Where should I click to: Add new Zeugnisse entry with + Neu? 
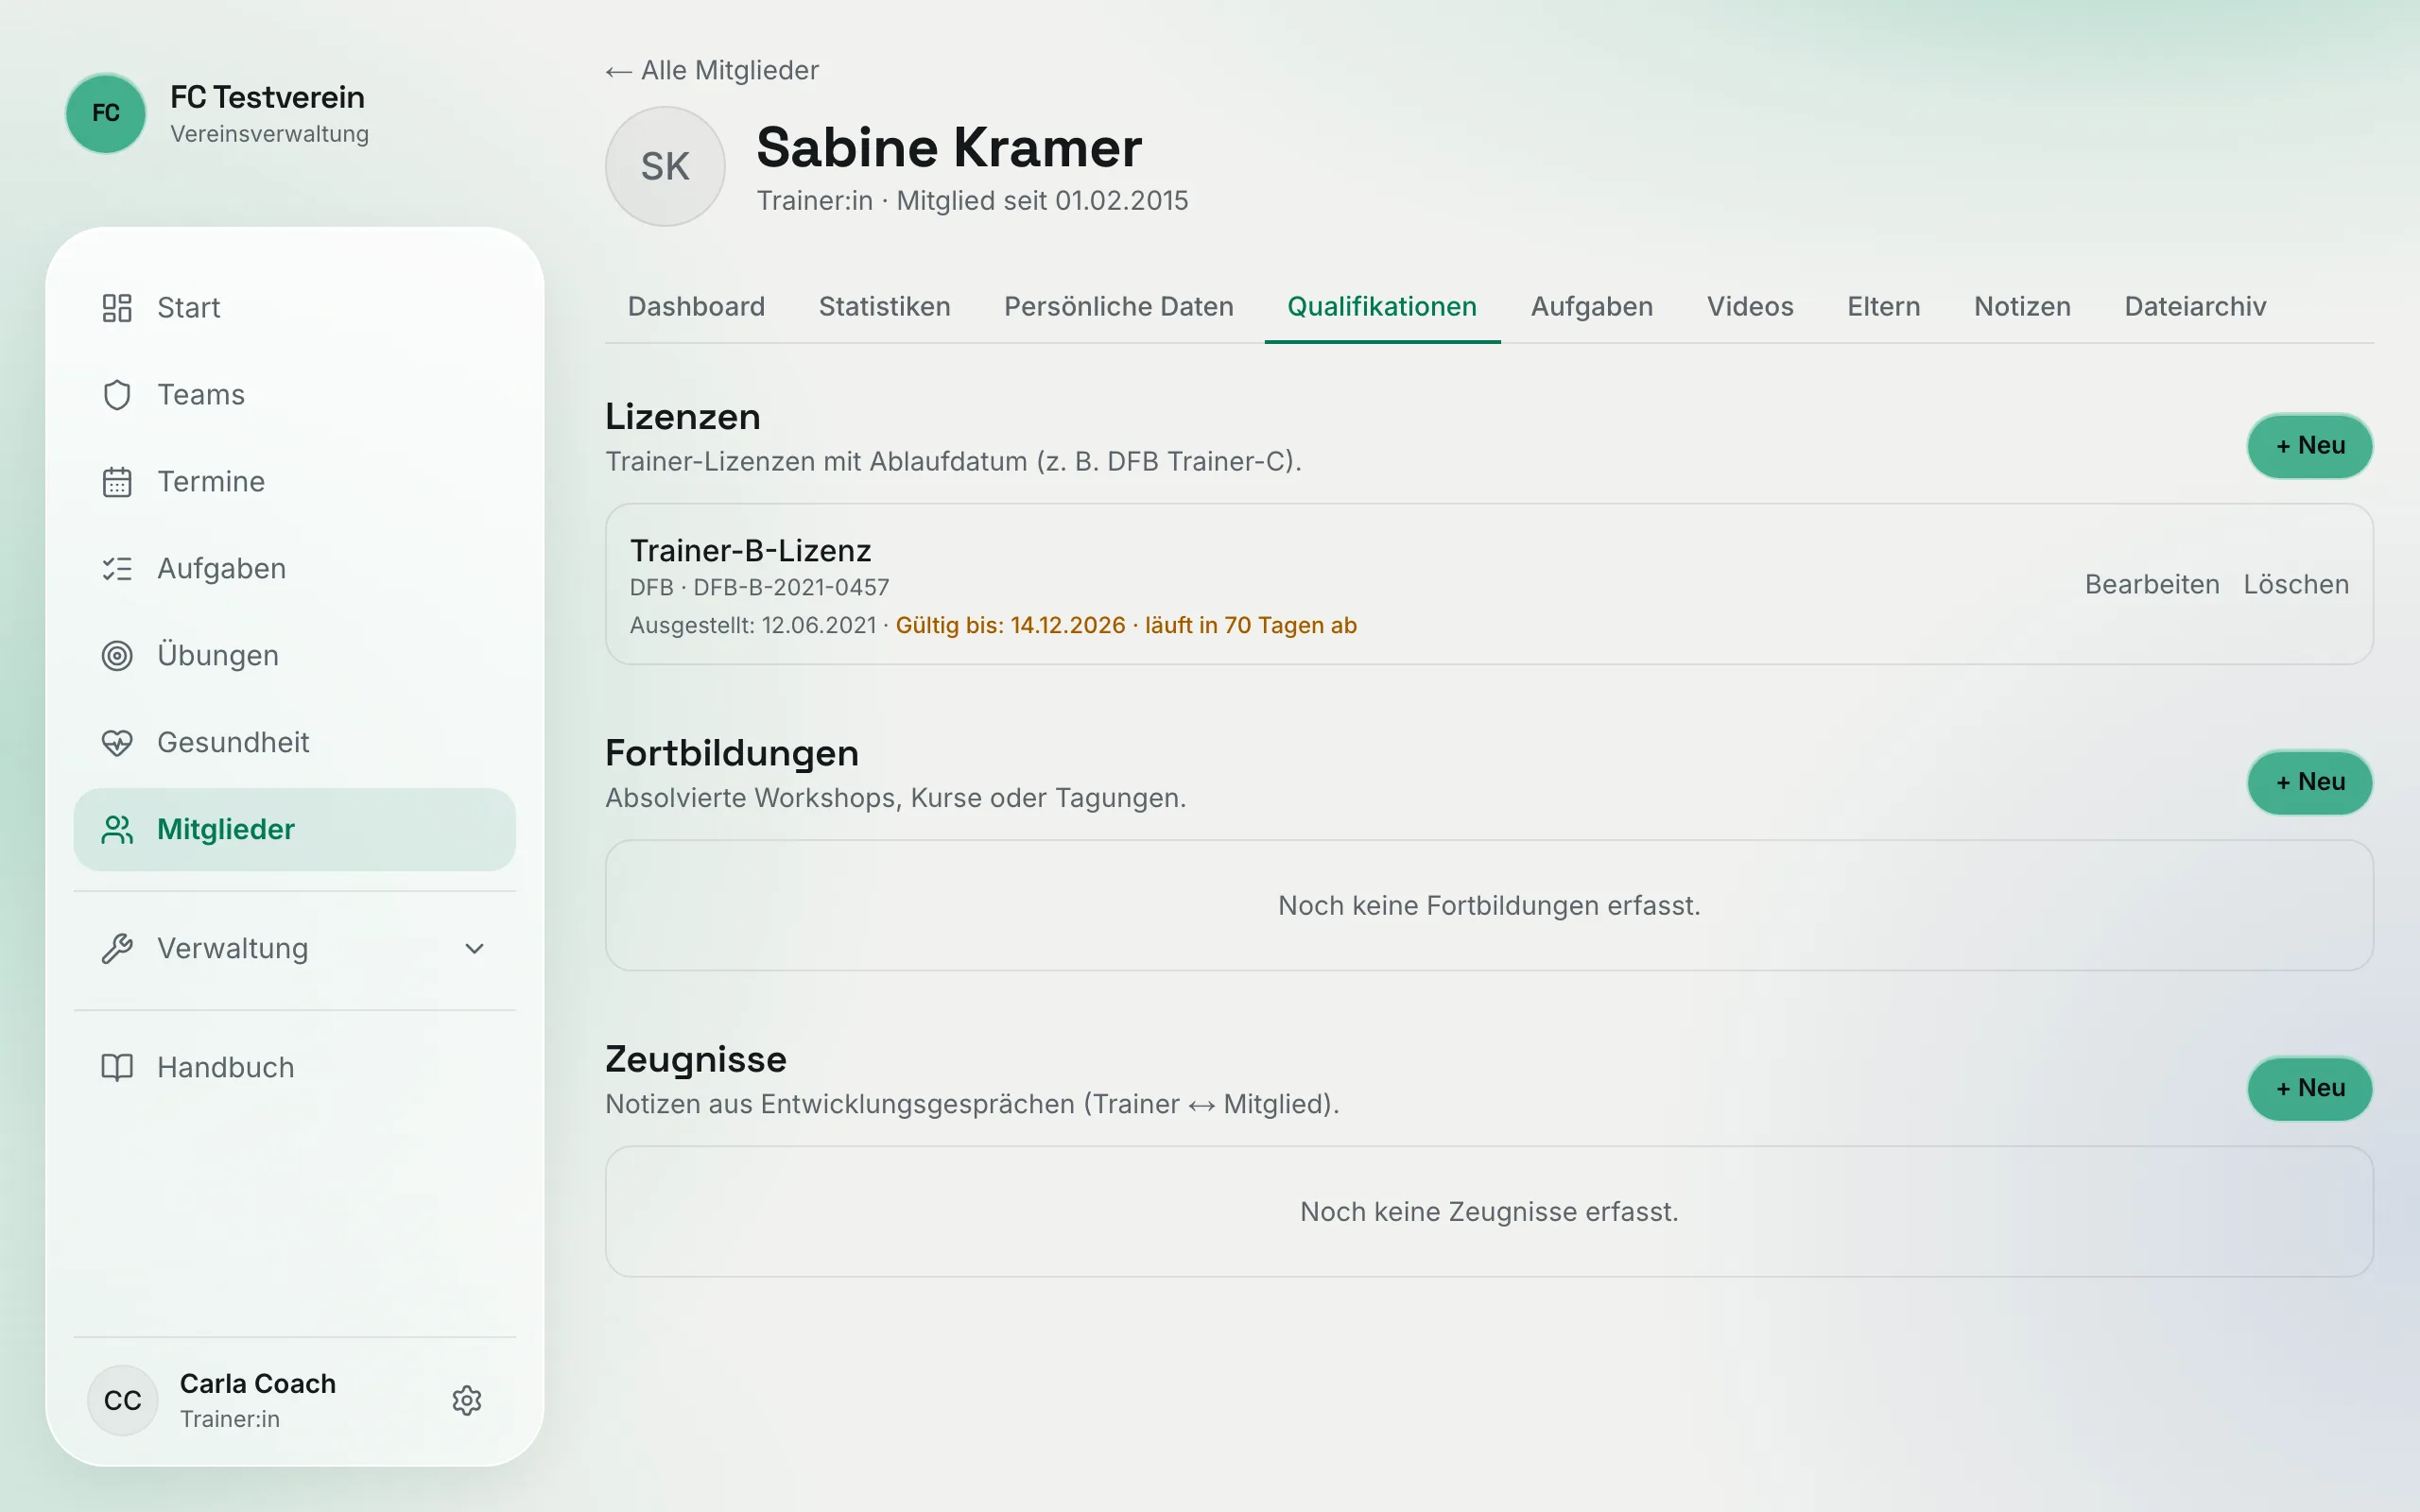pos(2309,1088)
